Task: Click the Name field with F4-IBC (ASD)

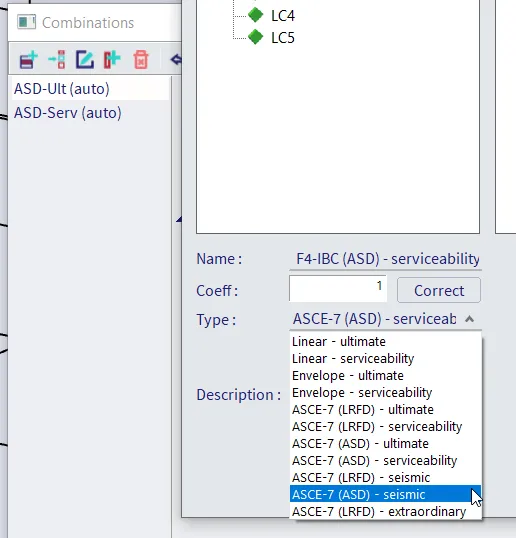Action: (386, 259)
